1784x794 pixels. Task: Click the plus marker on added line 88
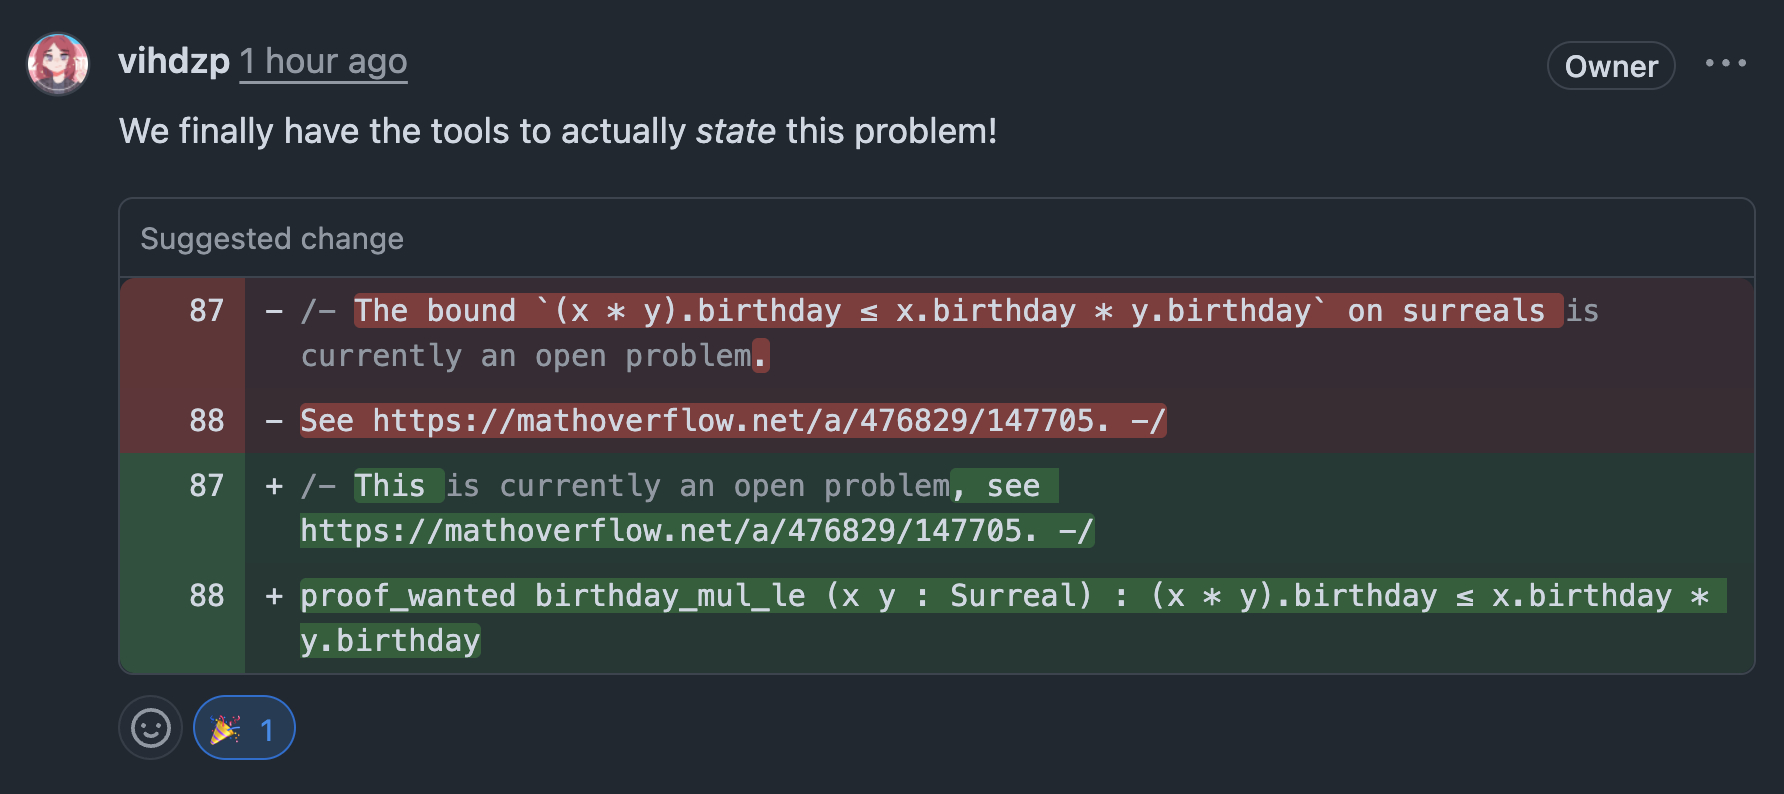click(274, 596)
